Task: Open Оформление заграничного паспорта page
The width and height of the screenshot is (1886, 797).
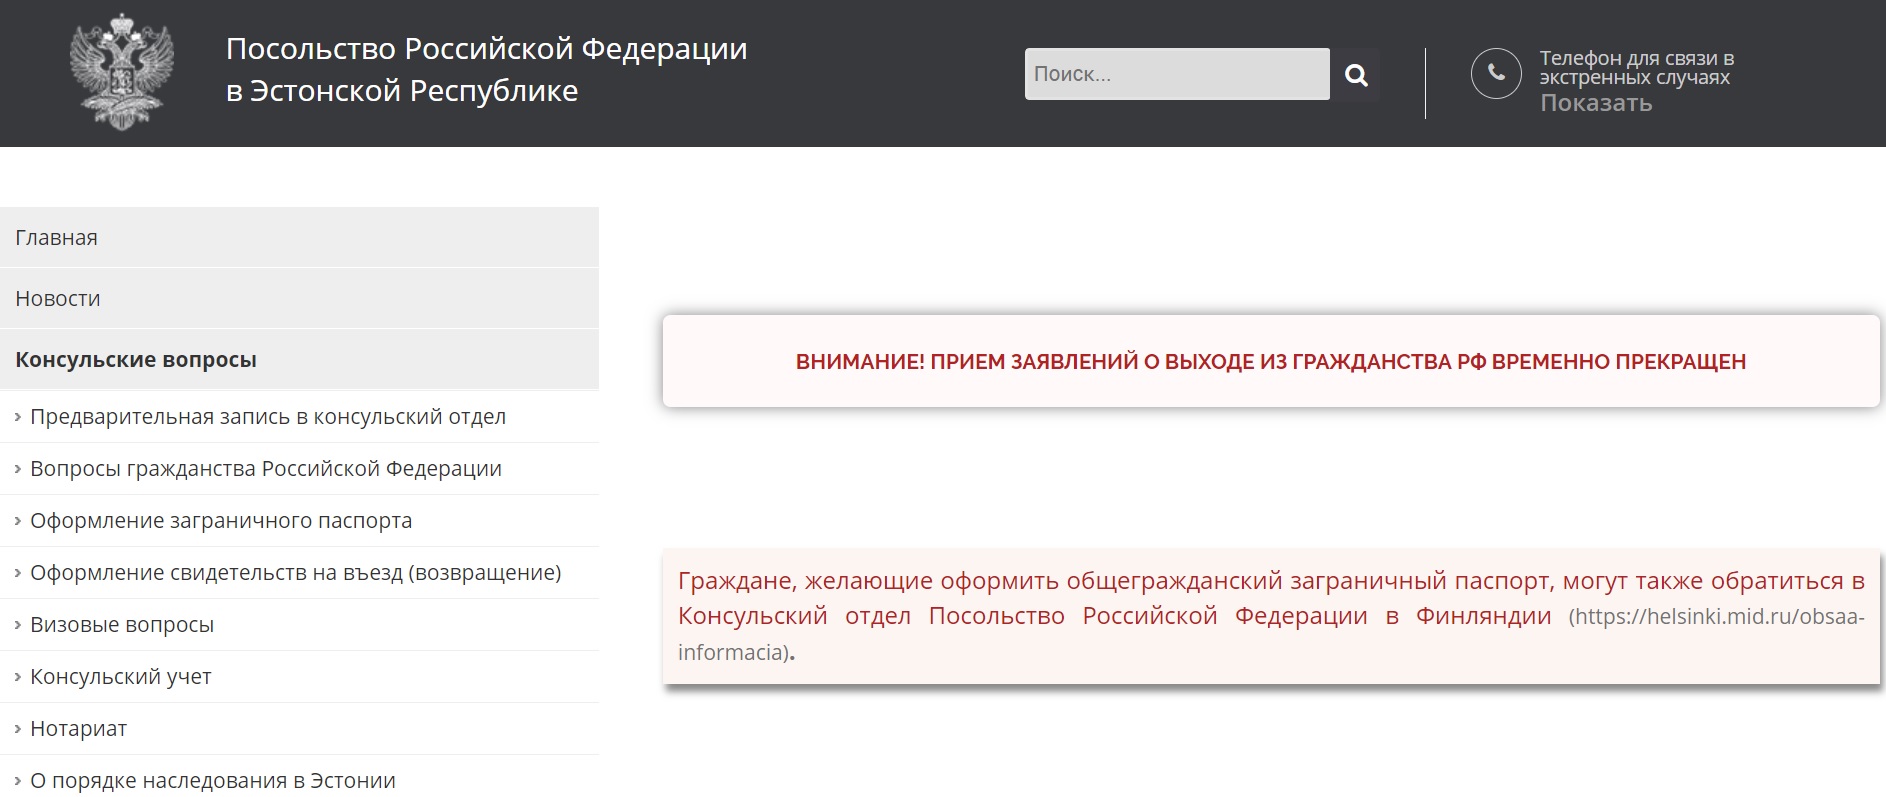Action: point(221,520)
